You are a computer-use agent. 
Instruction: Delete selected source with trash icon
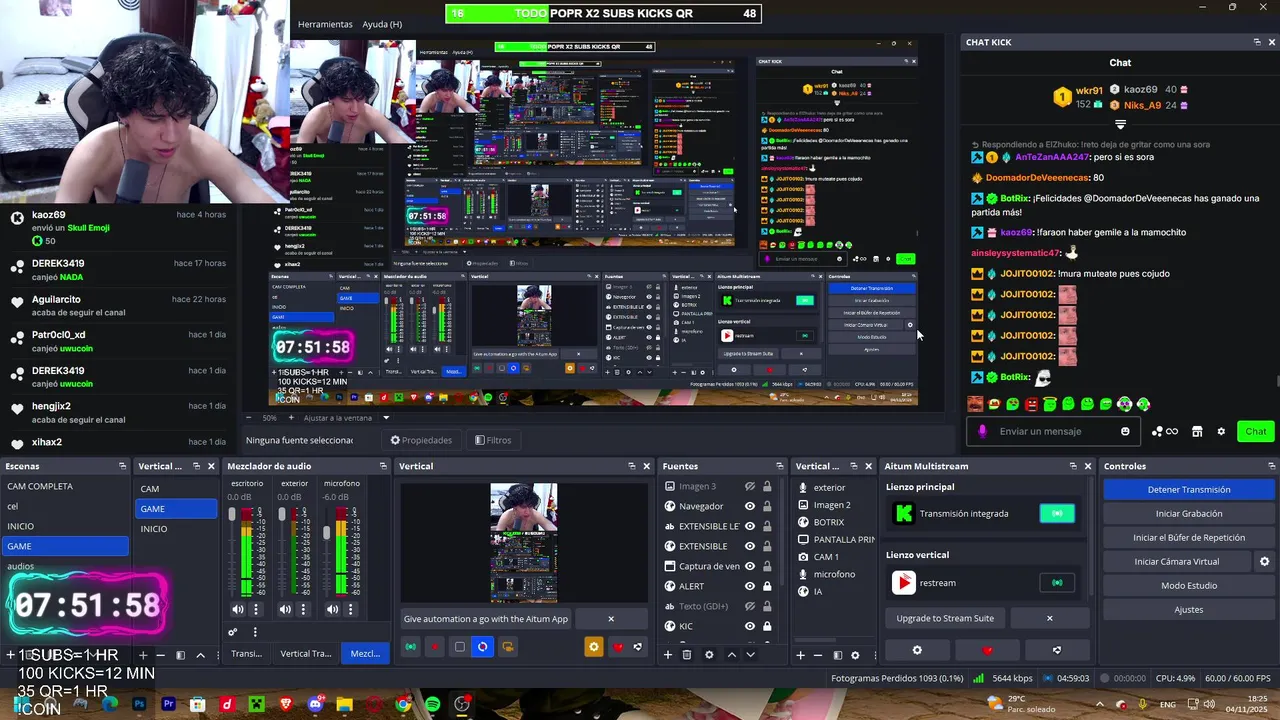pyautogui.click(x=687, y=655)
